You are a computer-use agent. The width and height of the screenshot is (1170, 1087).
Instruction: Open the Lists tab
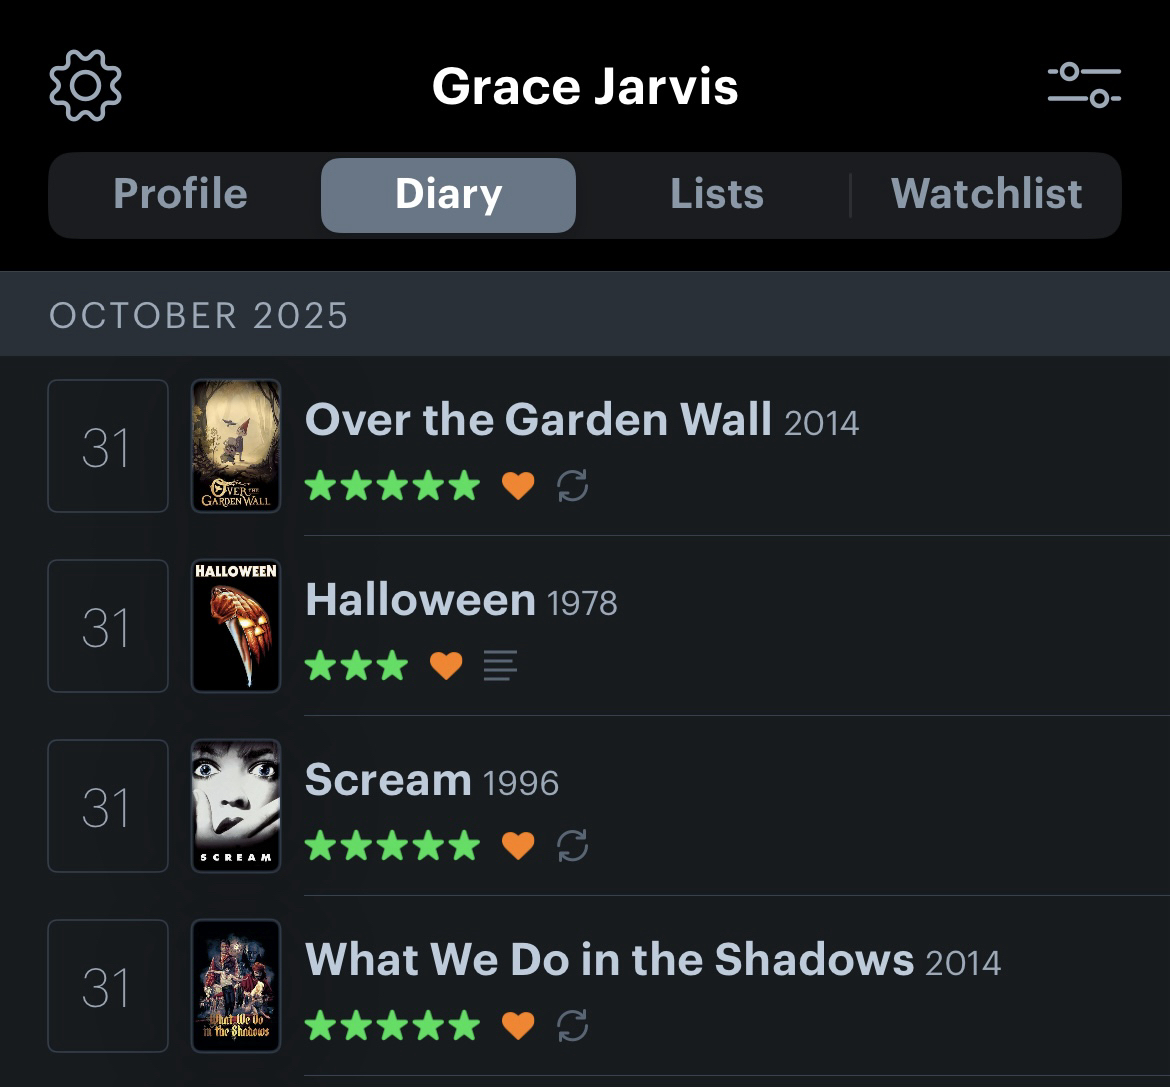[716, 194]
